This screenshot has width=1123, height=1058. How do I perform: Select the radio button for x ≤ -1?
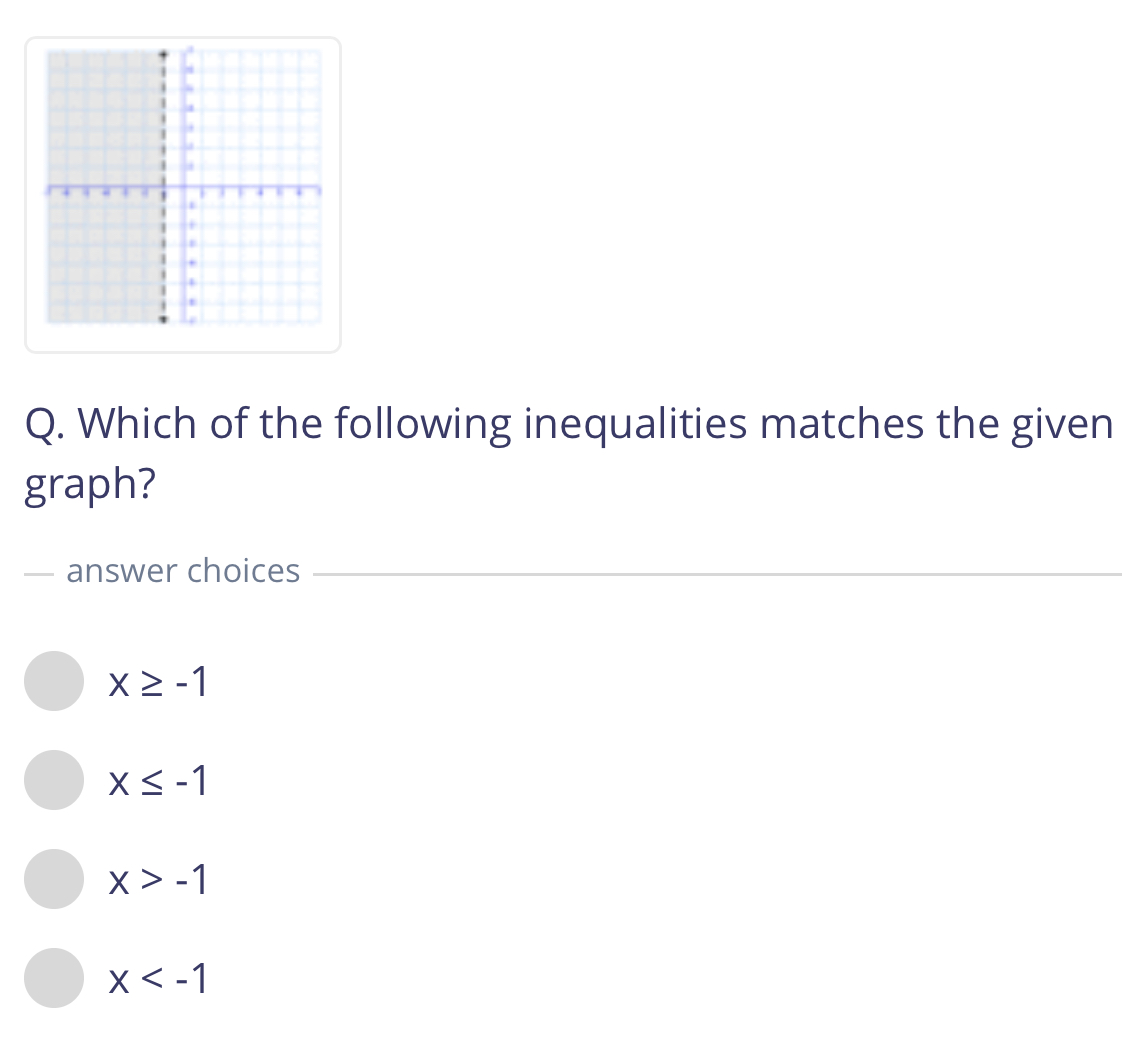click(x=52, y=780)
